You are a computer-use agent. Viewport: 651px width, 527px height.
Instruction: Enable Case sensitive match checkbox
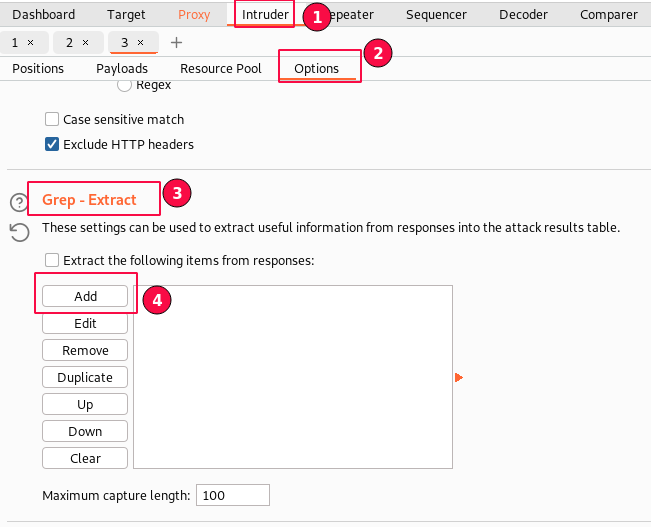(x=52, y=119)
